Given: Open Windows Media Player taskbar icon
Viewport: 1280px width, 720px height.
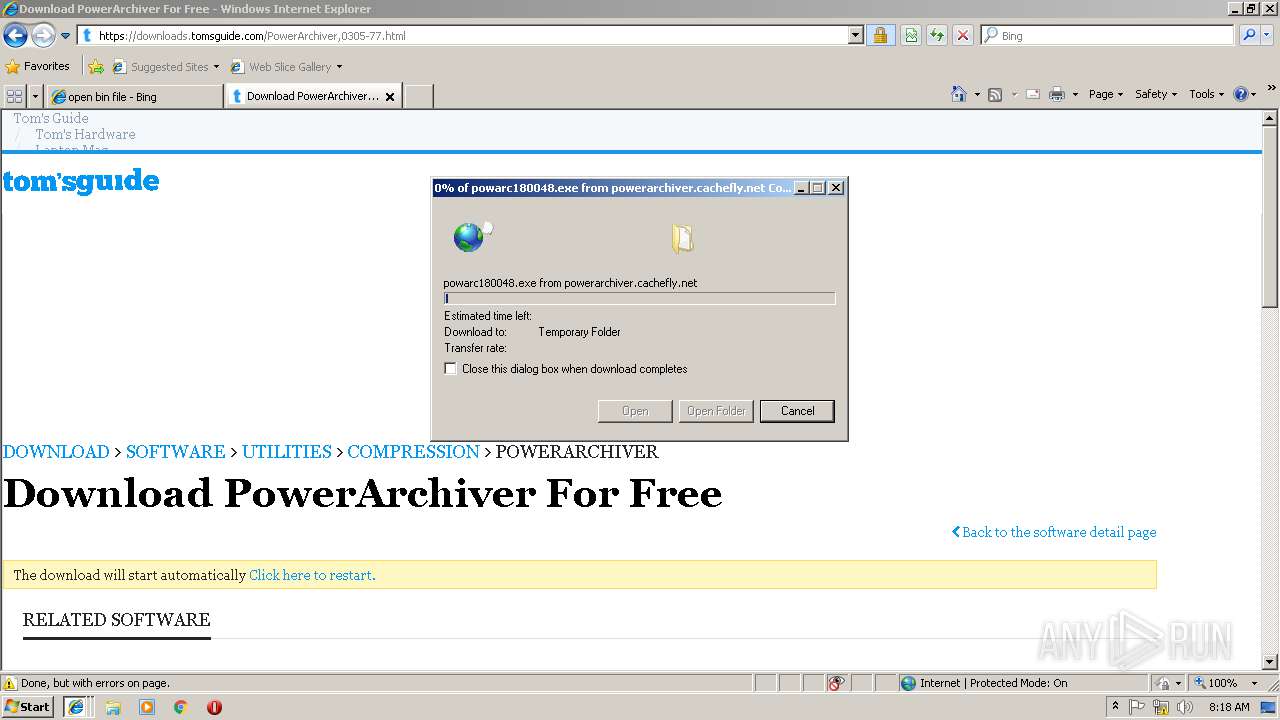Looking at the screenshot, I should [147, 707].
